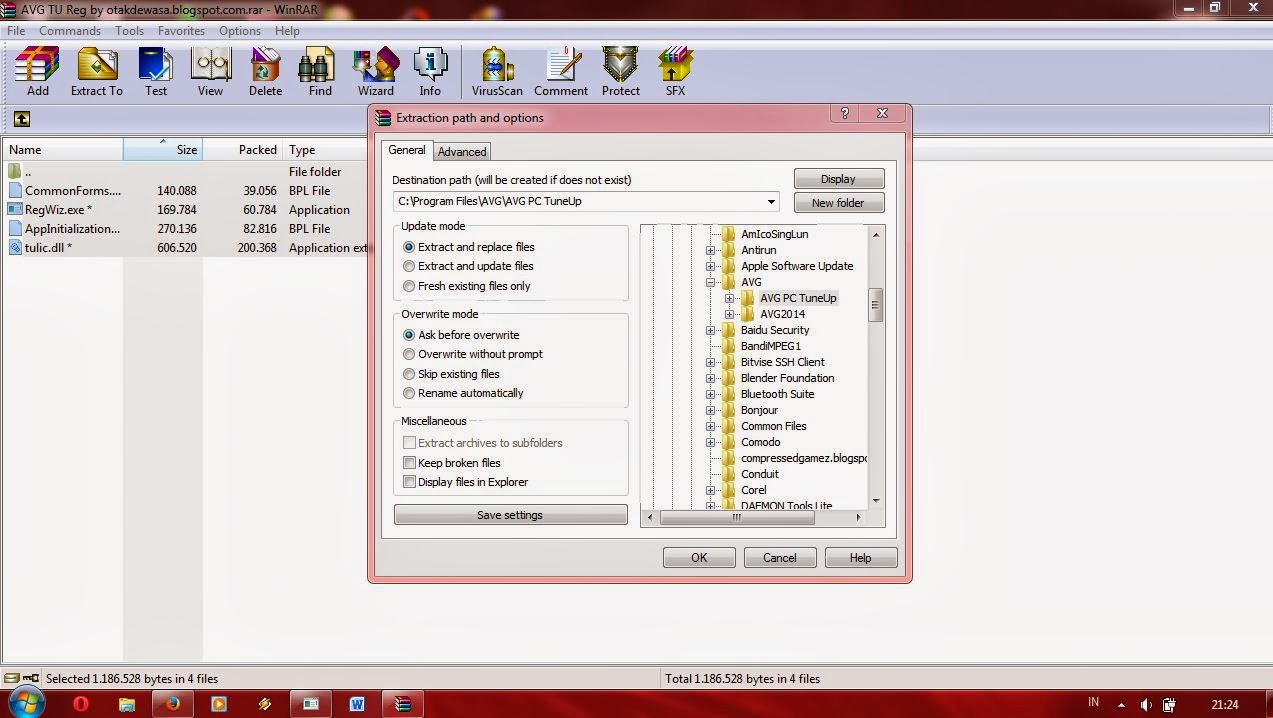
Task: Open the Options menu
Action: [x=240, y=31]
